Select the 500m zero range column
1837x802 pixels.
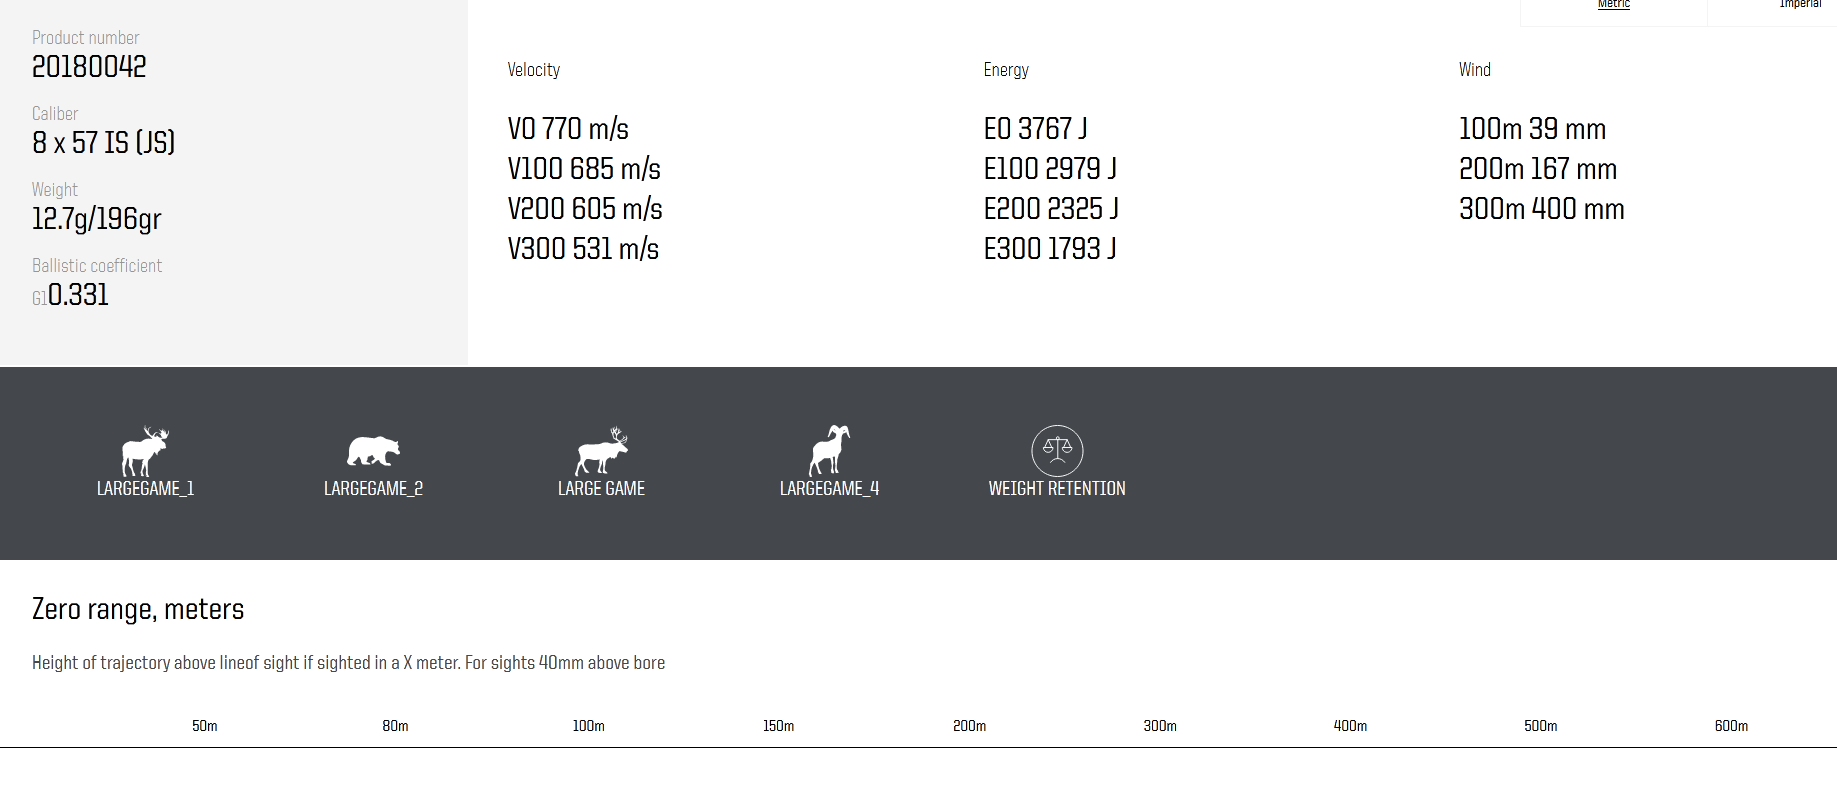(1540, 726)
